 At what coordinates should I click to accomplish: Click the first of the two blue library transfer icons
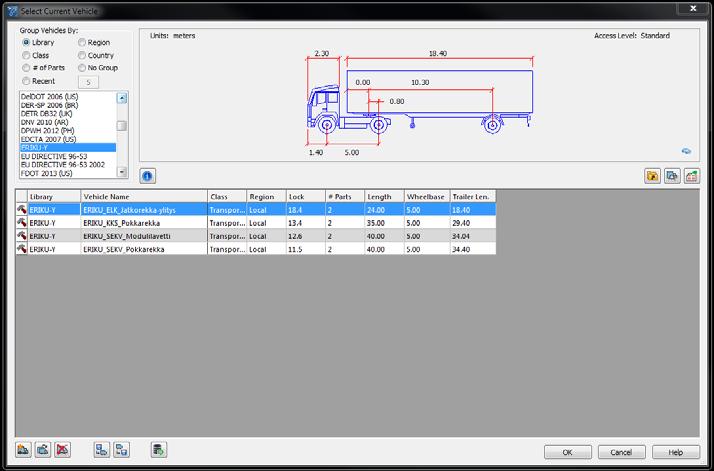click(102, 450)
